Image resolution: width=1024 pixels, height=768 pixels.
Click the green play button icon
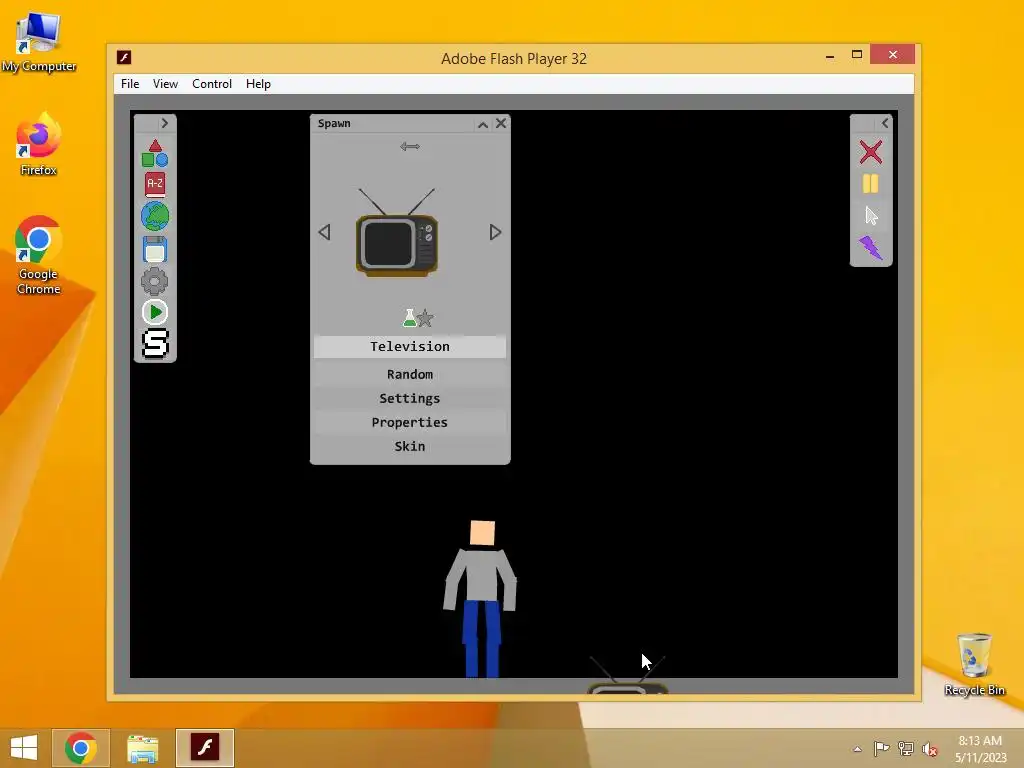[155, 312]
